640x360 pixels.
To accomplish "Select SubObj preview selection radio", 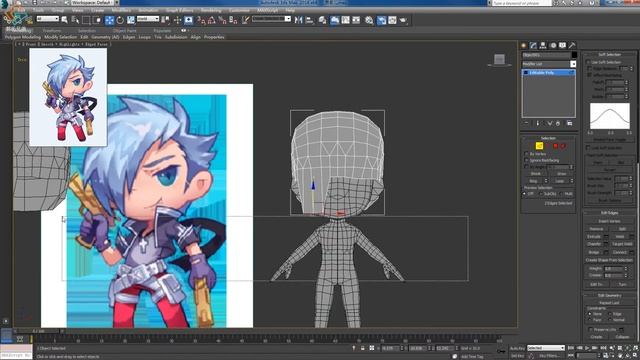I will coord(541,194).
